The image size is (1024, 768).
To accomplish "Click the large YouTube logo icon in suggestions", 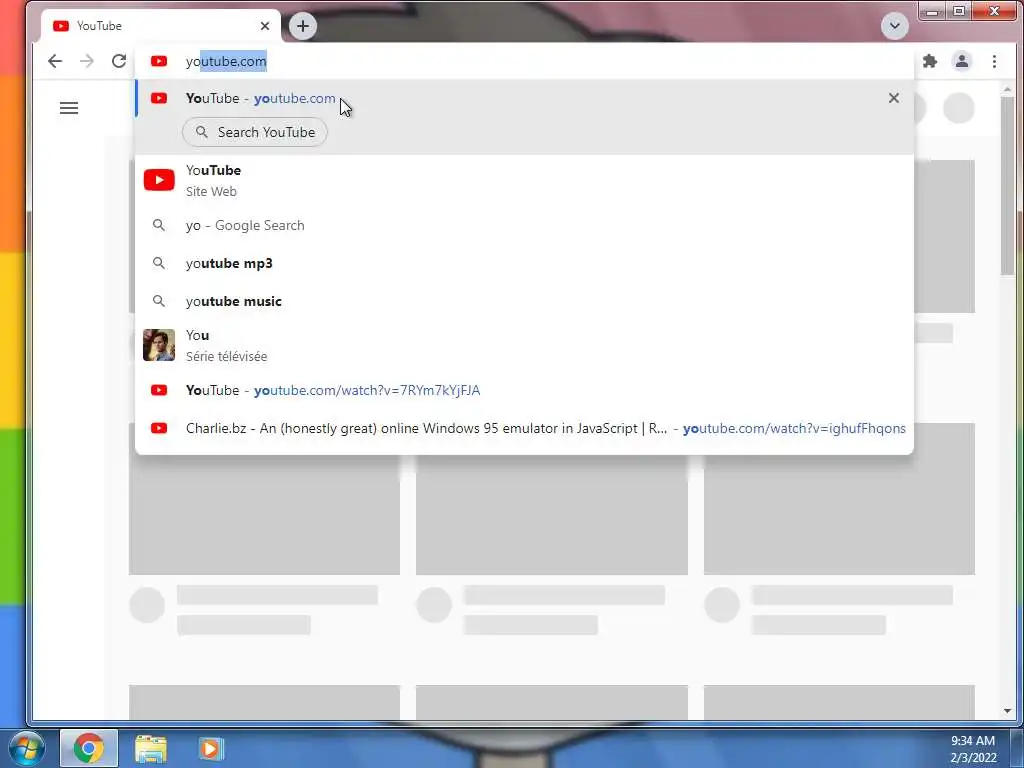I will coord(159,180).
